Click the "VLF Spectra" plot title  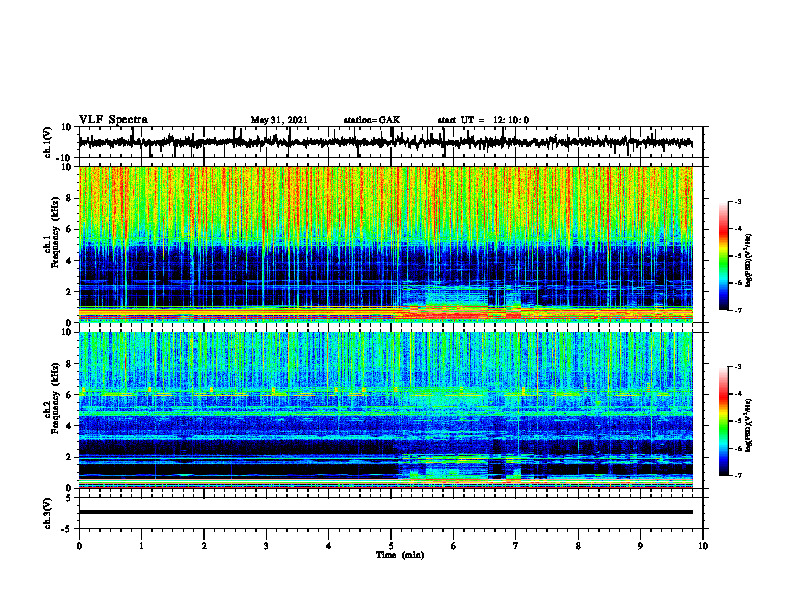click(113, 120)
